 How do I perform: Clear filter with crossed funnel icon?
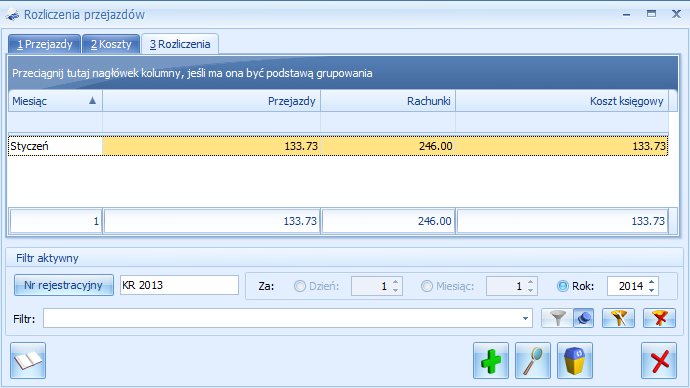(659, 318)
